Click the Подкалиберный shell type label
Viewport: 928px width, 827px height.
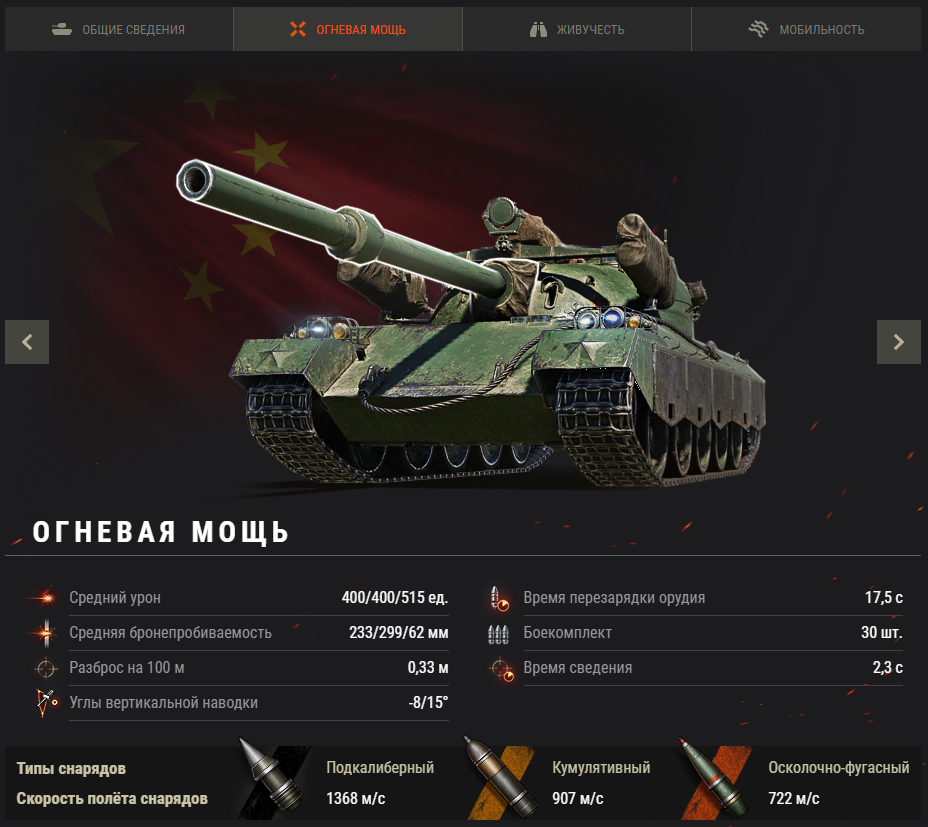(x=380, y=768)
